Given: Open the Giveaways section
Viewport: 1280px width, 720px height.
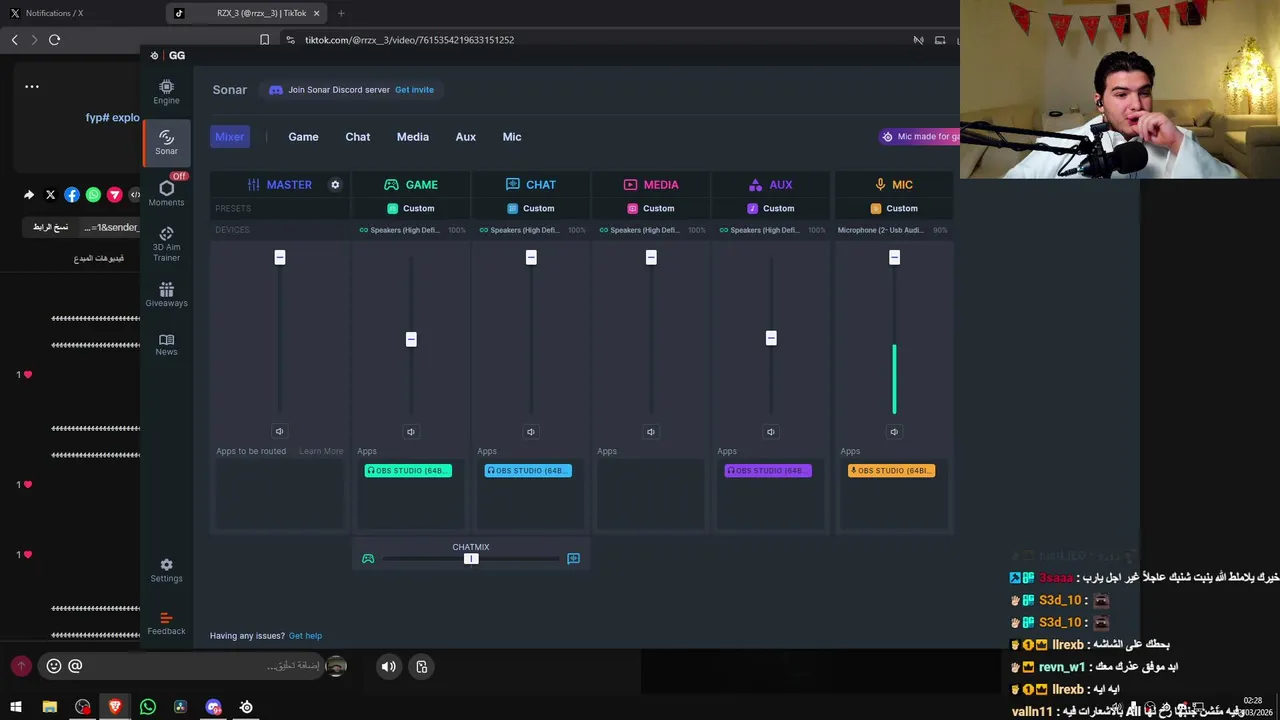Looking at the screenshot, I should pyautogui.click(x=166, y=295).
